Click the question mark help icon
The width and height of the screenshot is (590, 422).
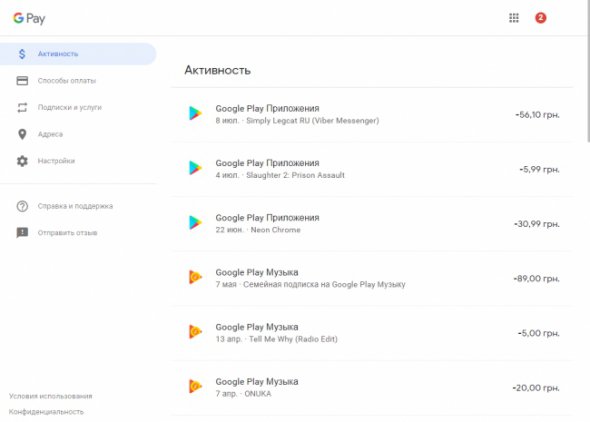22,206
